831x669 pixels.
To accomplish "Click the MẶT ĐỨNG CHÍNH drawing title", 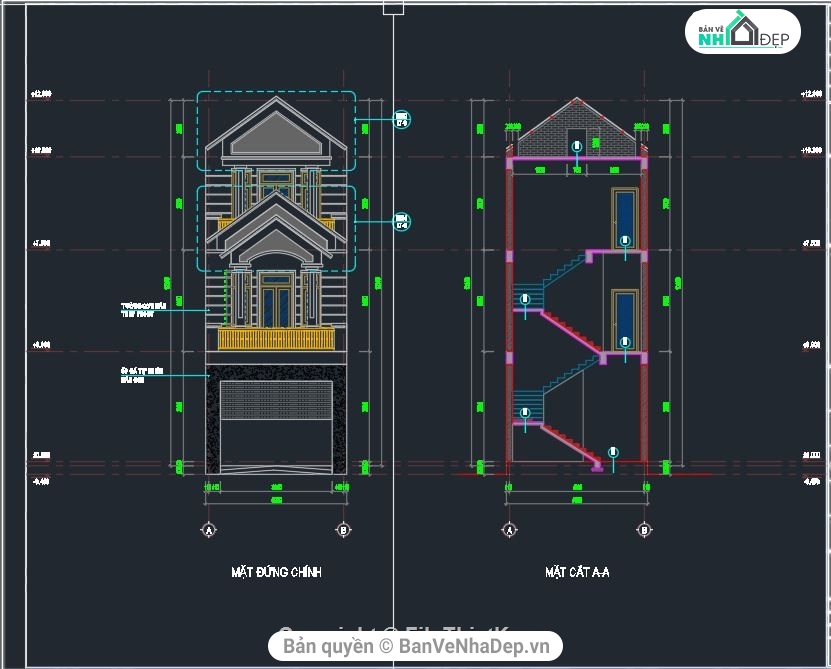I will click(x=276, y=572).
